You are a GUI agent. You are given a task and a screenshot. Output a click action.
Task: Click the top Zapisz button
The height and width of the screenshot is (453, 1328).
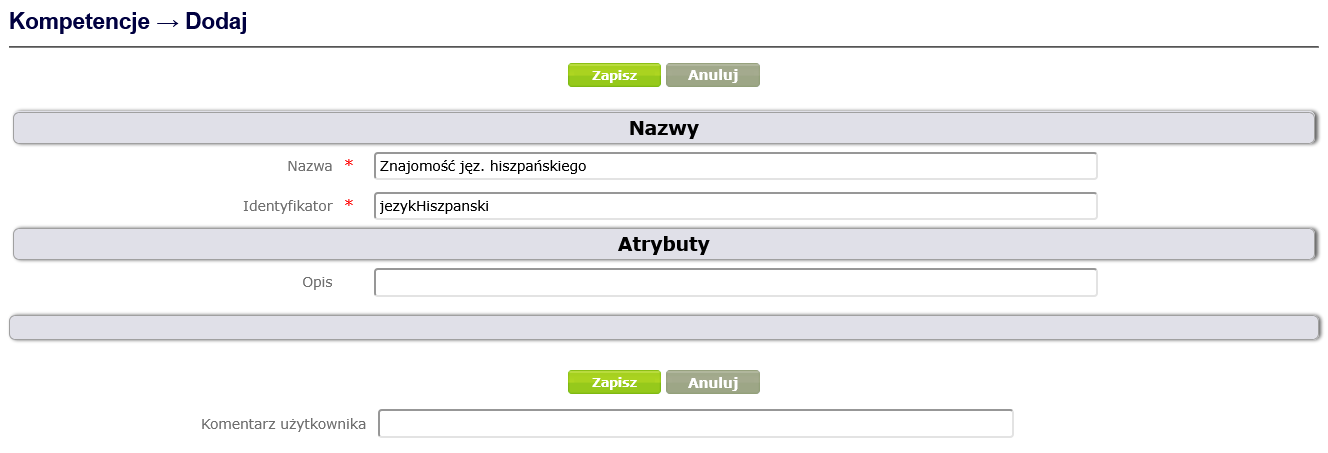tap(614, 75)
